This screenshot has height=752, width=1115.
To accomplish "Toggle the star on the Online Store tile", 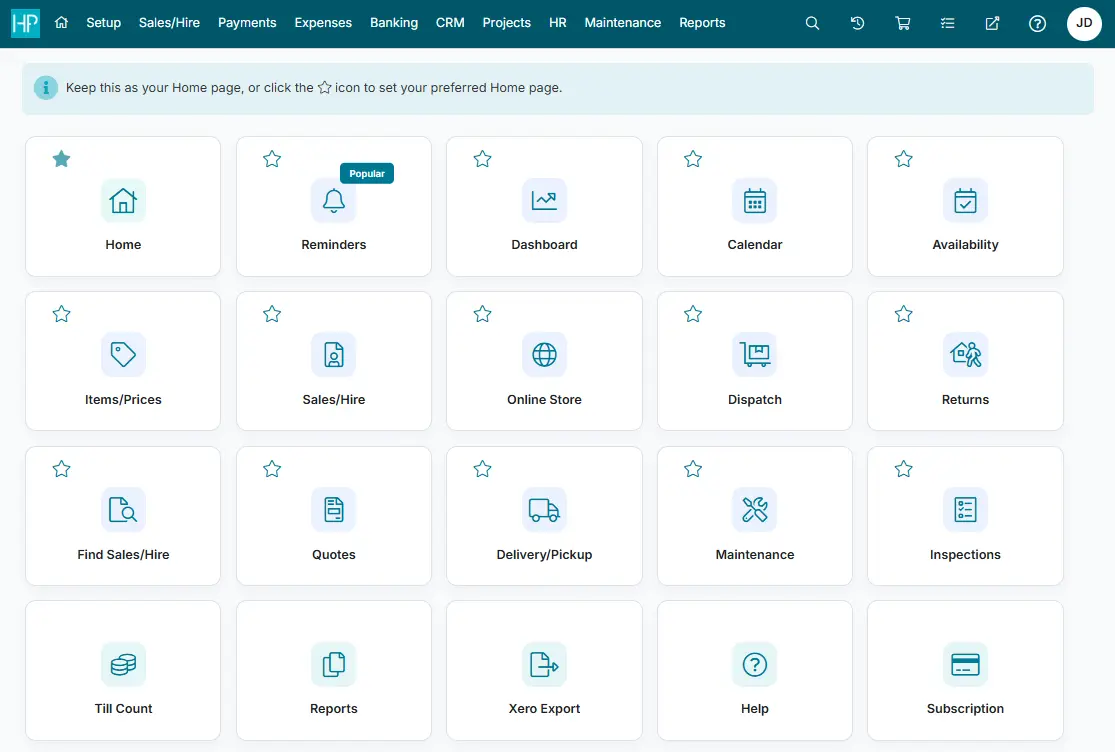I will coord(482,314).
